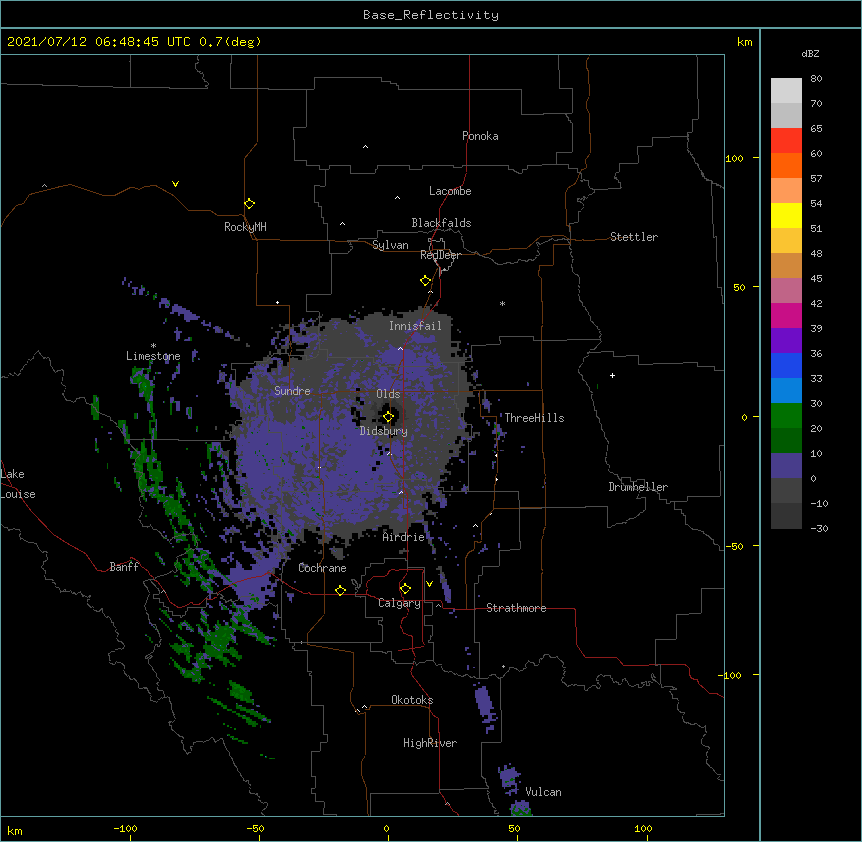Screen dimensions: 862x842
Task: Click the white asterisk above the Limestone label
Action: point(153,346)
